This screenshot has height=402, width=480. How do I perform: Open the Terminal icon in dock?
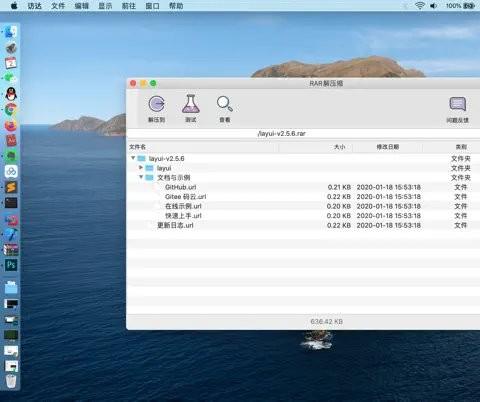coord(11,203)
